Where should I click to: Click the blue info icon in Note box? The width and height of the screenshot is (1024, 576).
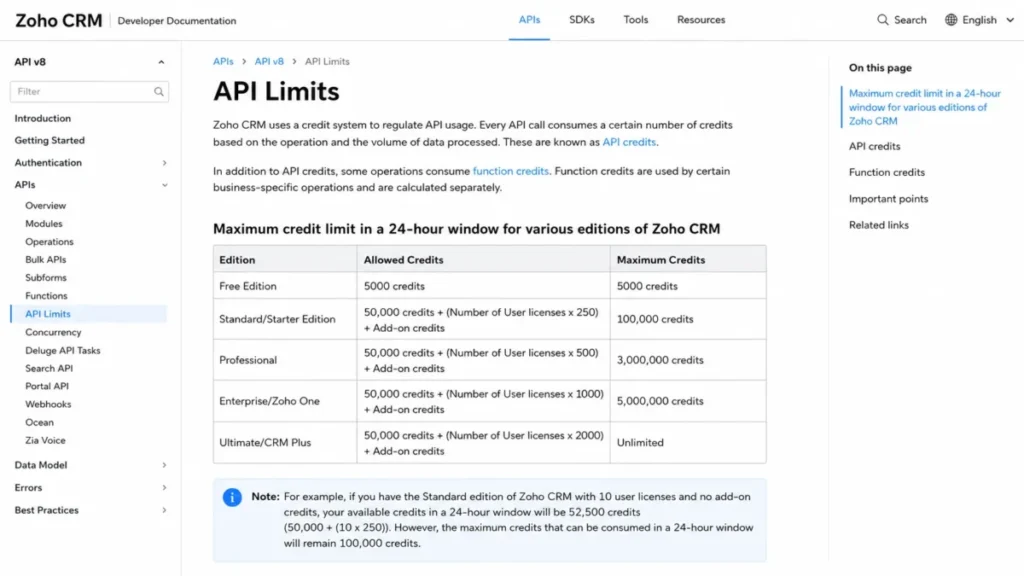tap(232, 497)
